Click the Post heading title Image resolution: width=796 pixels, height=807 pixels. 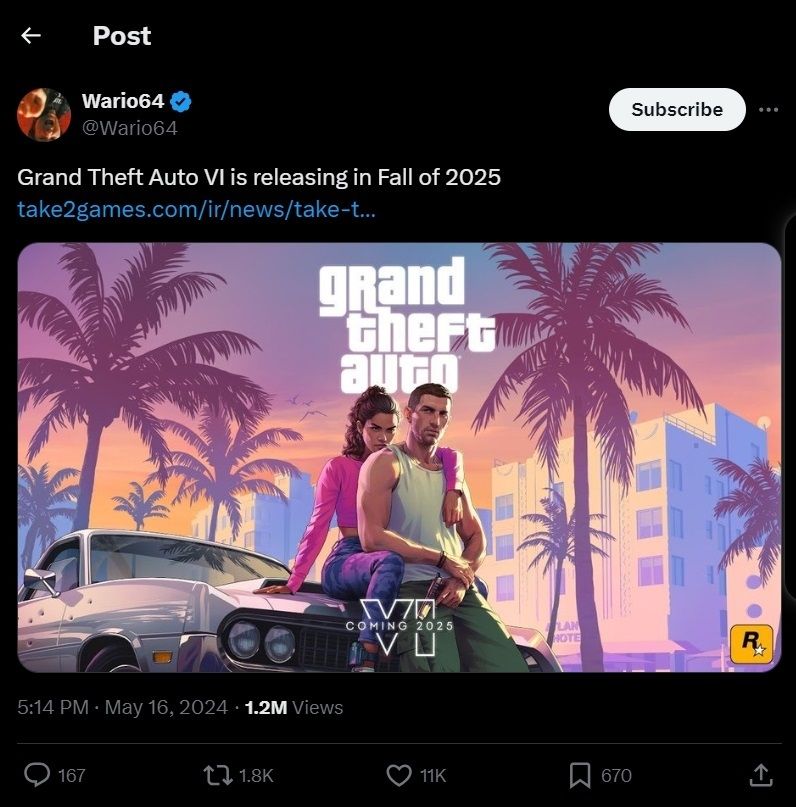coord(122,36)
